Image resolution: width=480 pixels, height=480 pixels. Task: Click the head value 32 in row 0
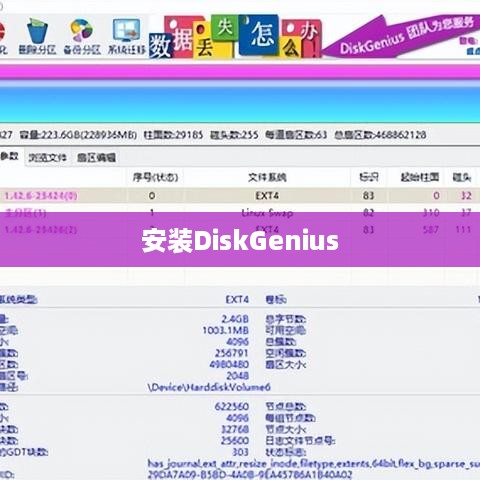tap(466, 196)
